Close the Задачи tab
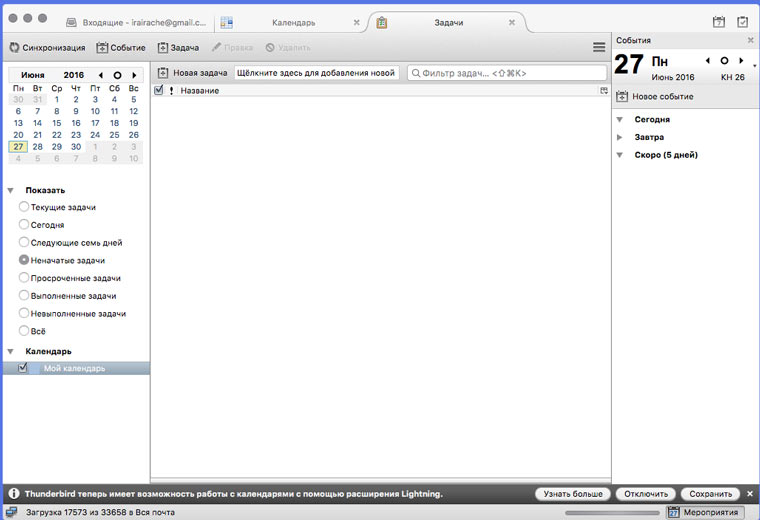This screenshot has height=520, width=760. click(512, 22)
